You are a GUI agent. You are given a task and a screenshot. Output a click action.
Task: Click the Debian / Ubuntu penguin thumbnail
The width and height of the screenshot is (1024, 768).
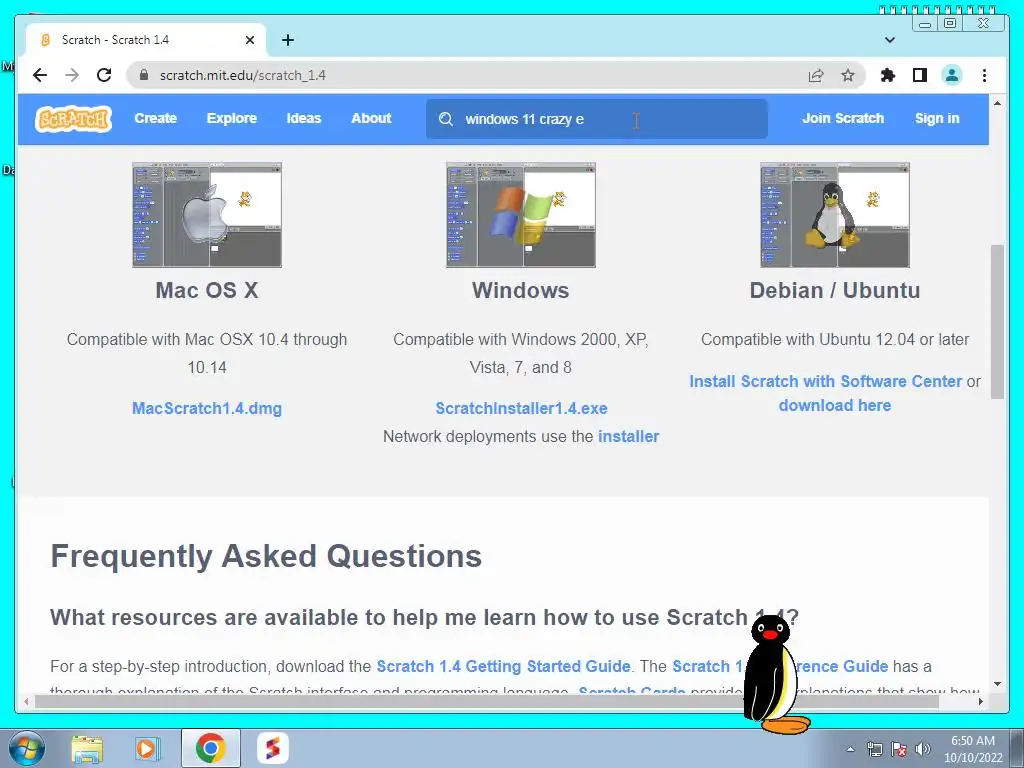coord(835,215)
